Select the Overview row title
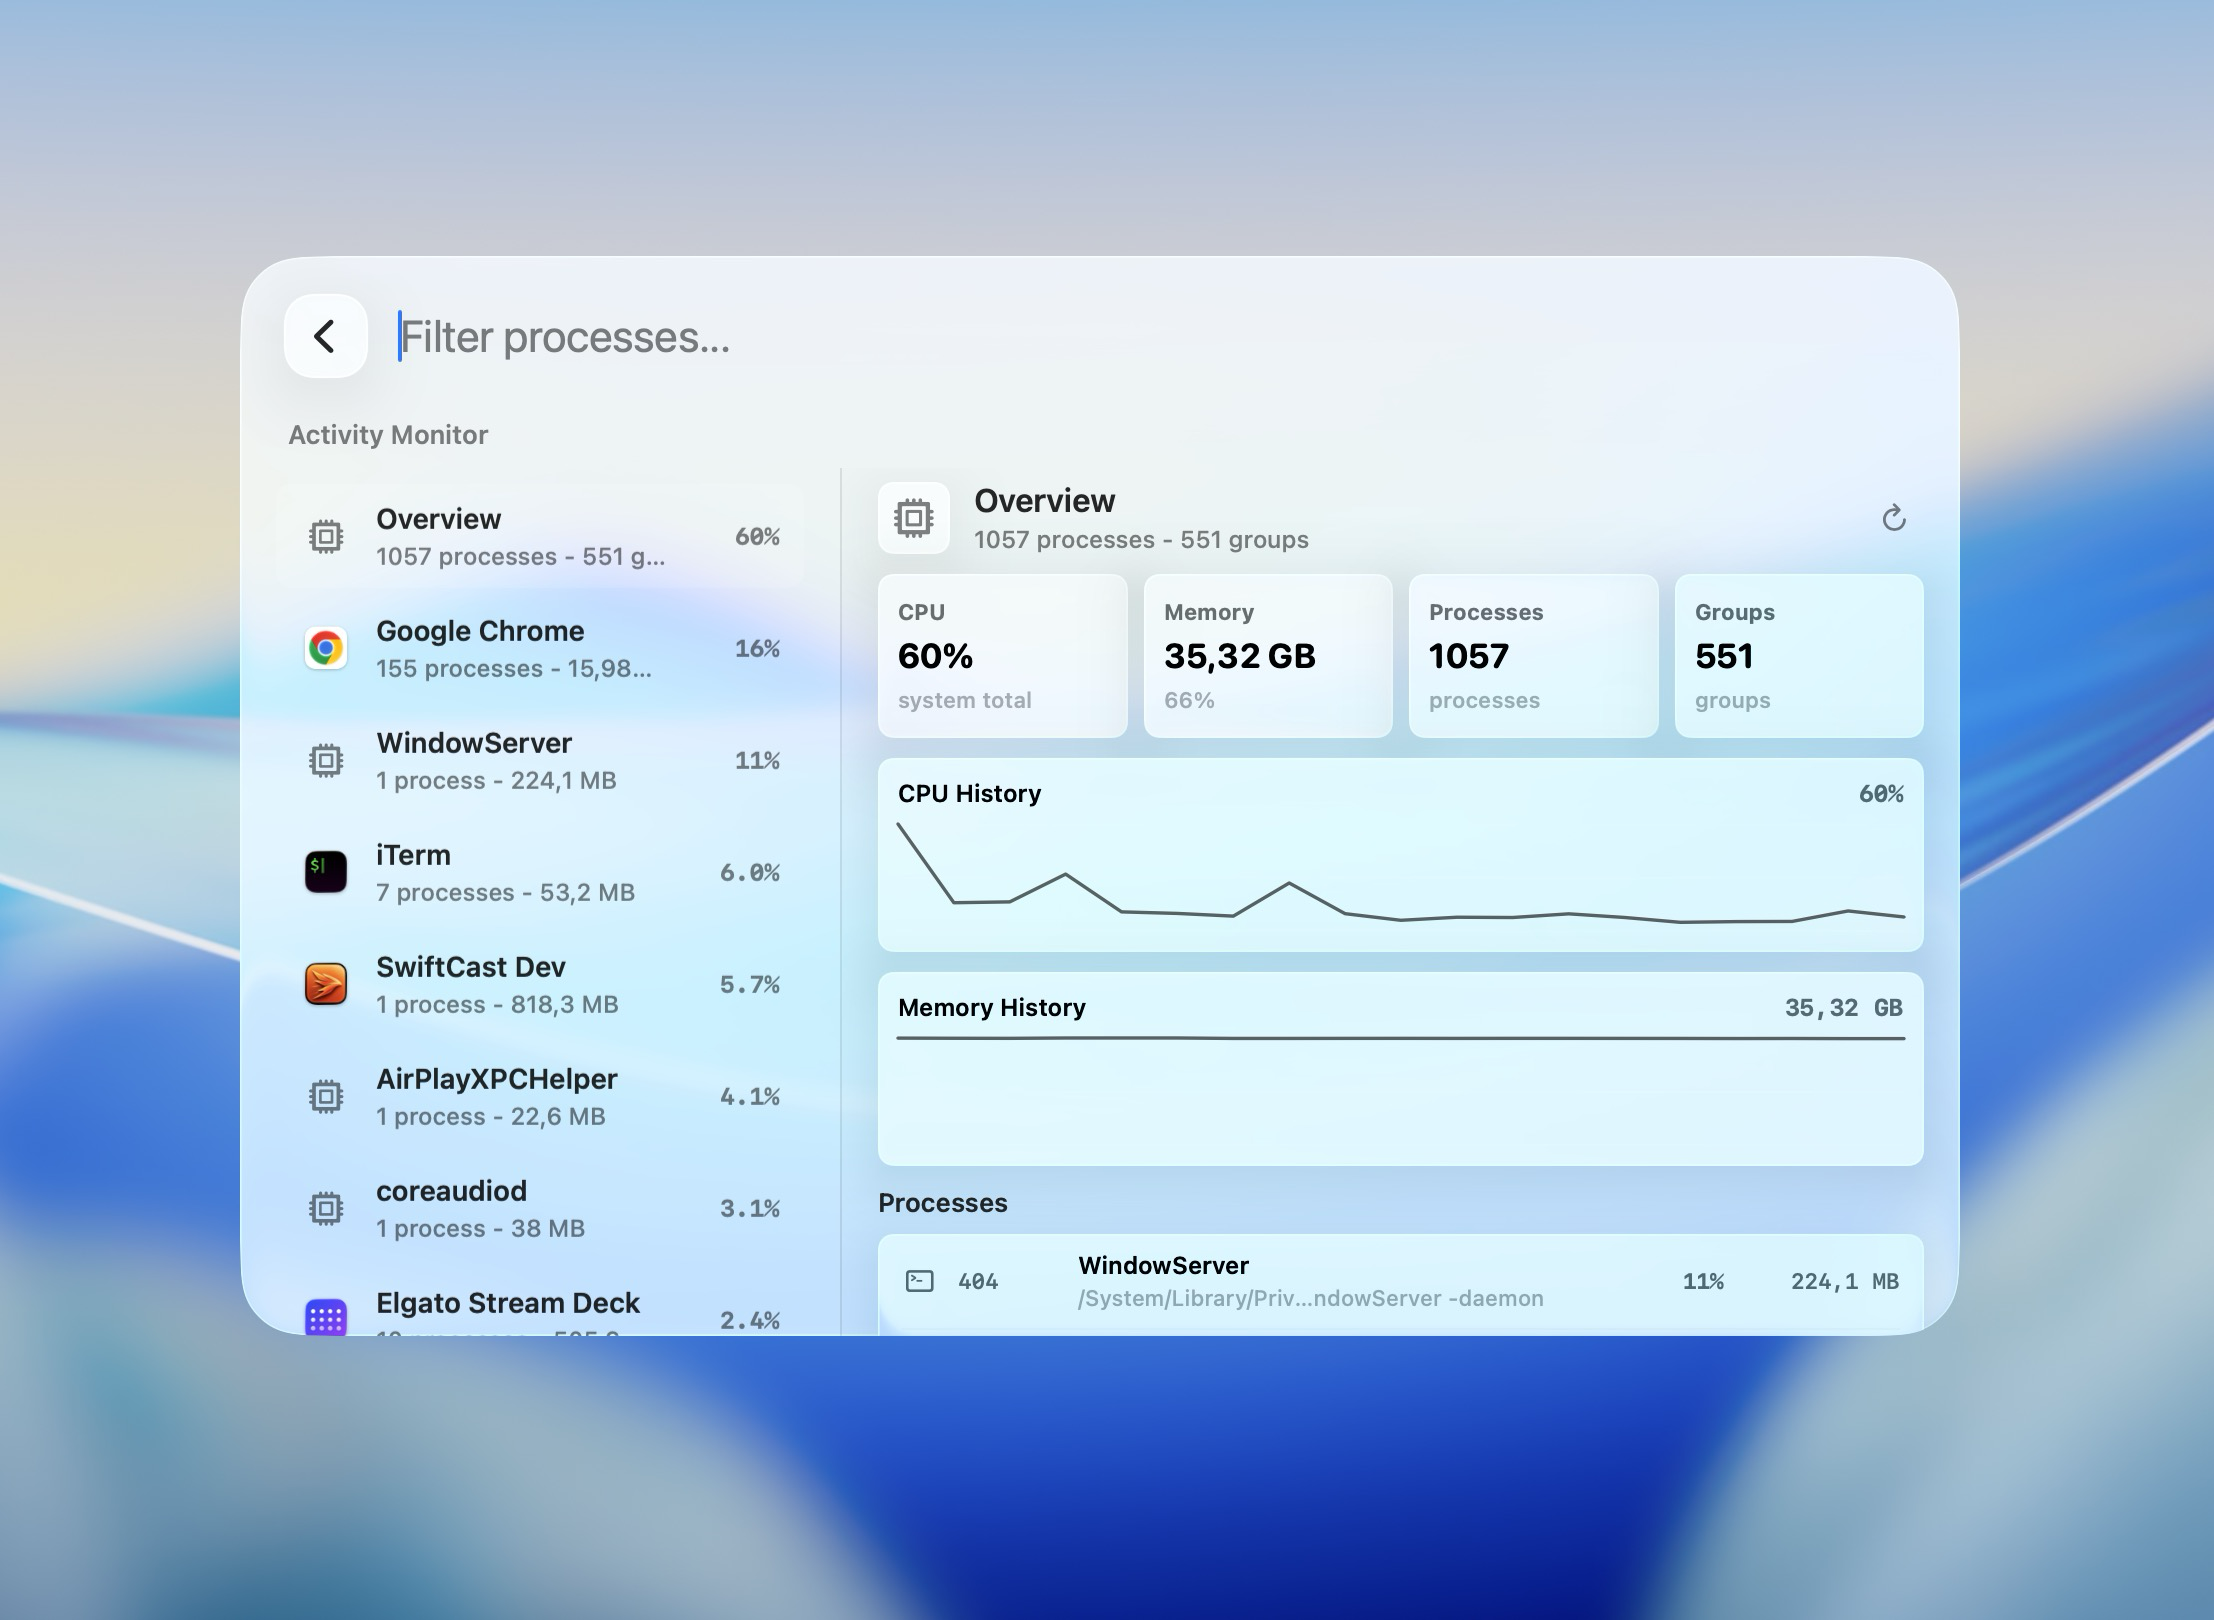 [438, 519]
